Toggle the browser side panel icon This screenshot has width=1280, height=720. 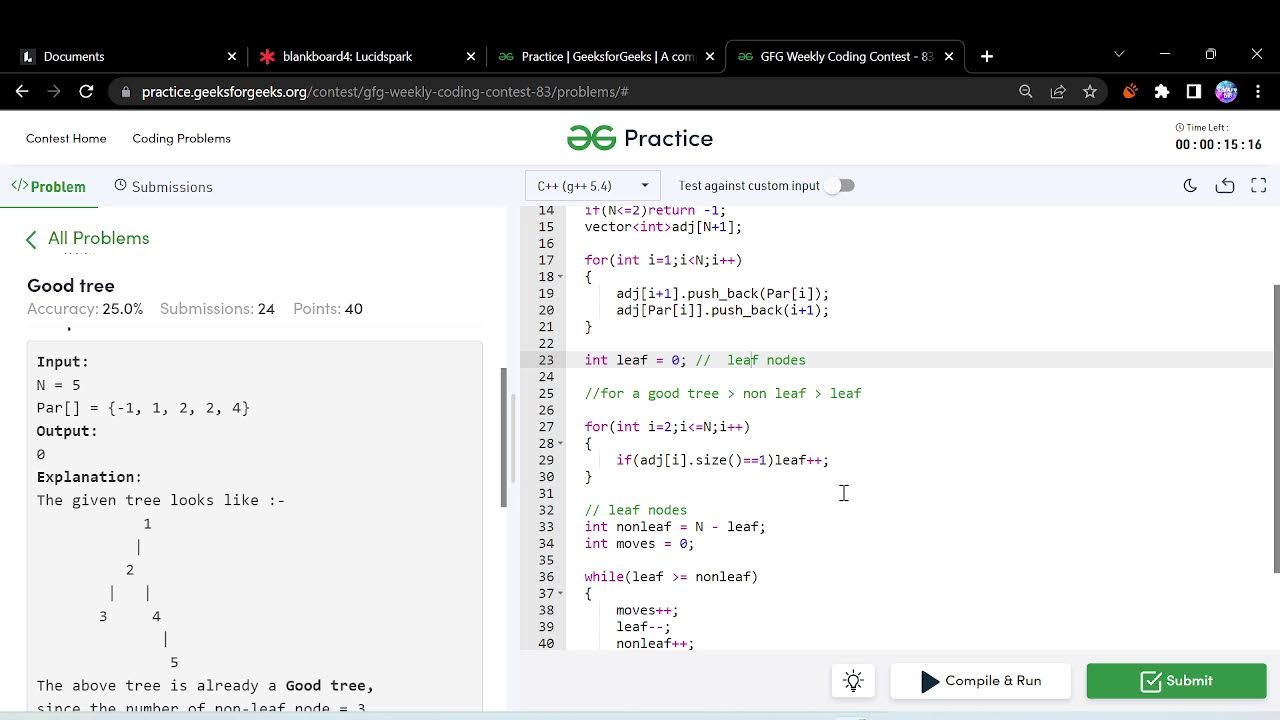click(1194, 91)
